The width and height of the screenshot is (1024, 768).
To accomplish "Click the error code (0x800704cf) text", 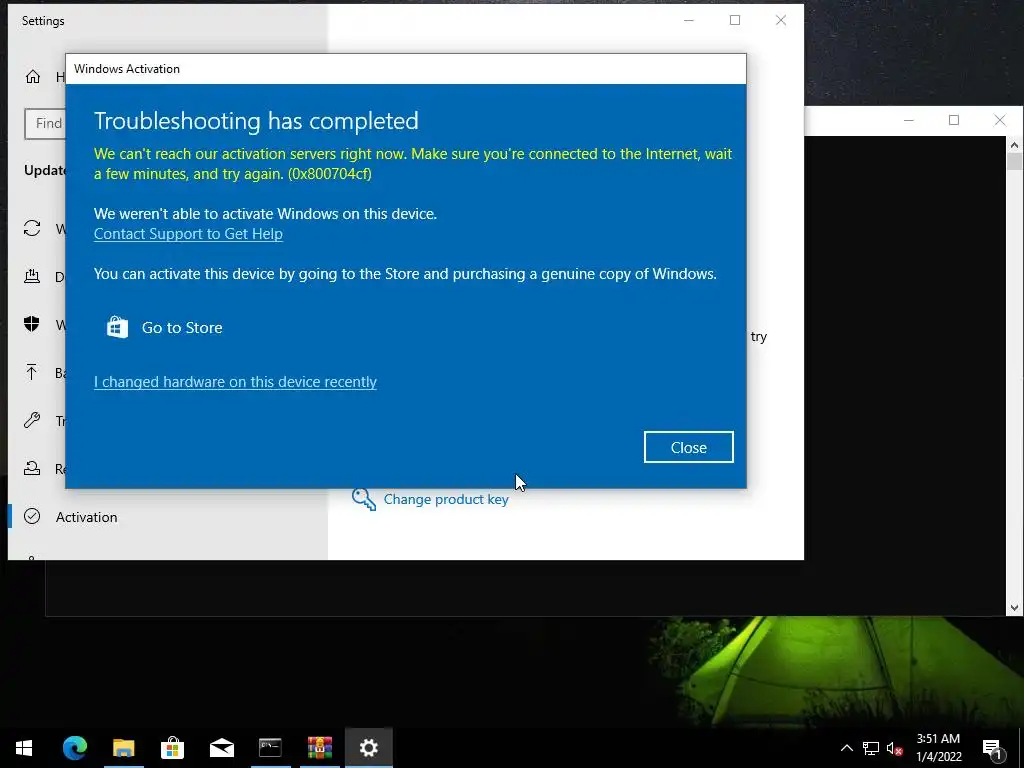I will pos(330,174).
